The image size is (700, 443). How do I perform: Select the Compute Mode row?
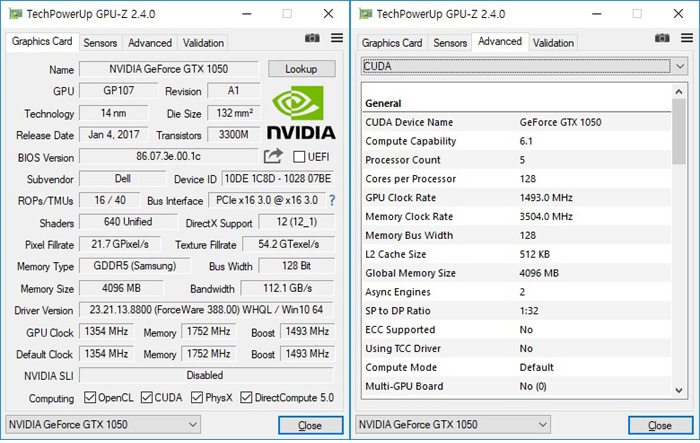pyautogui.click(x=516, y=368)
